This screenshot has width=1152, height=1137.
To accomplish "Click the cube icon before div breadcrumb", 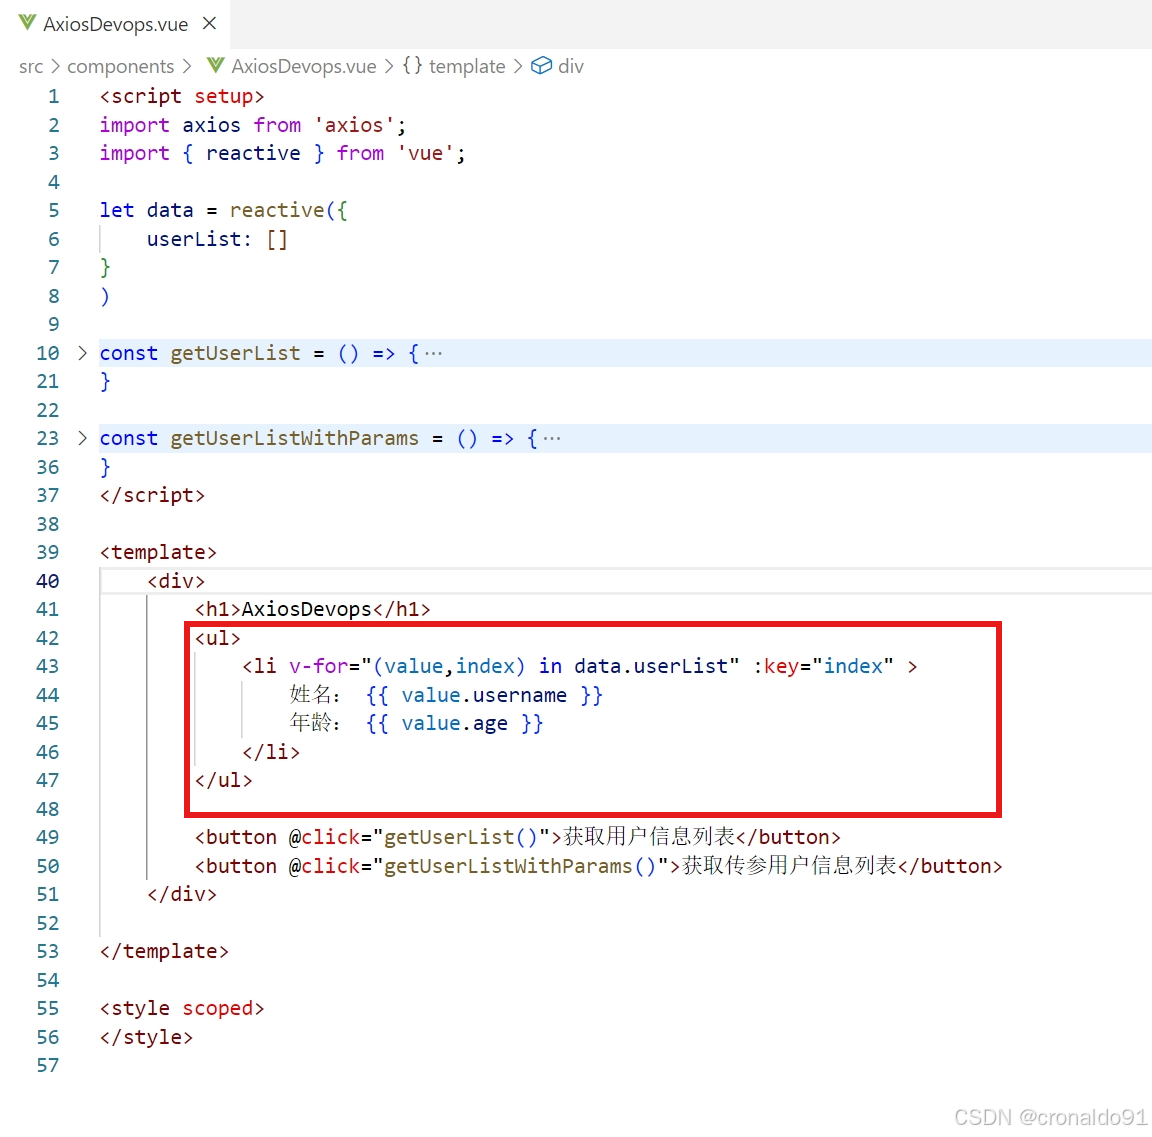I will 541,65.
